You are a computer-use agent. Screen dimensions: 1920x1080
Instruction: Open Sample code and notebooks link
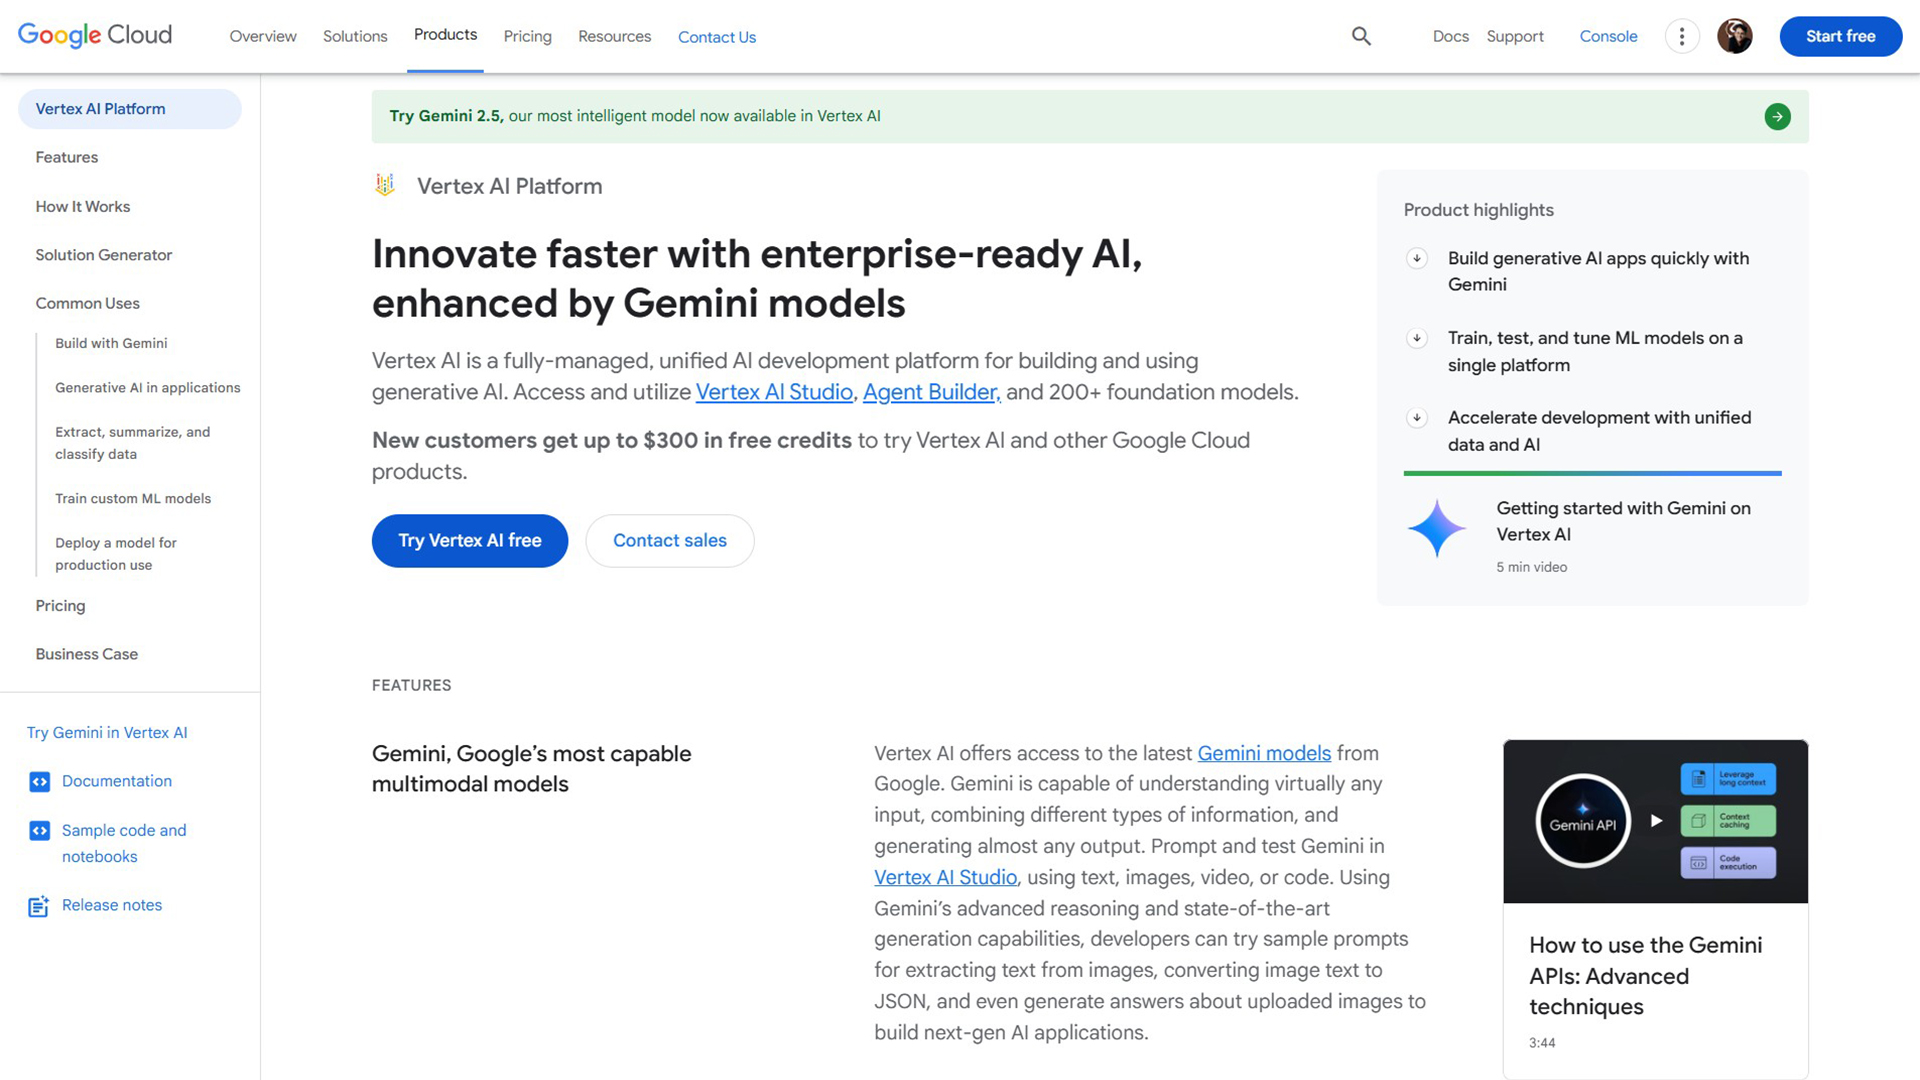124,844
